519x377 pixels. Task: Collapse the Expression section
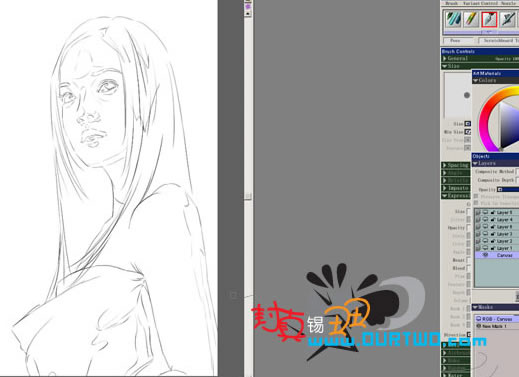pyautogui.click(x=445, y=196)
